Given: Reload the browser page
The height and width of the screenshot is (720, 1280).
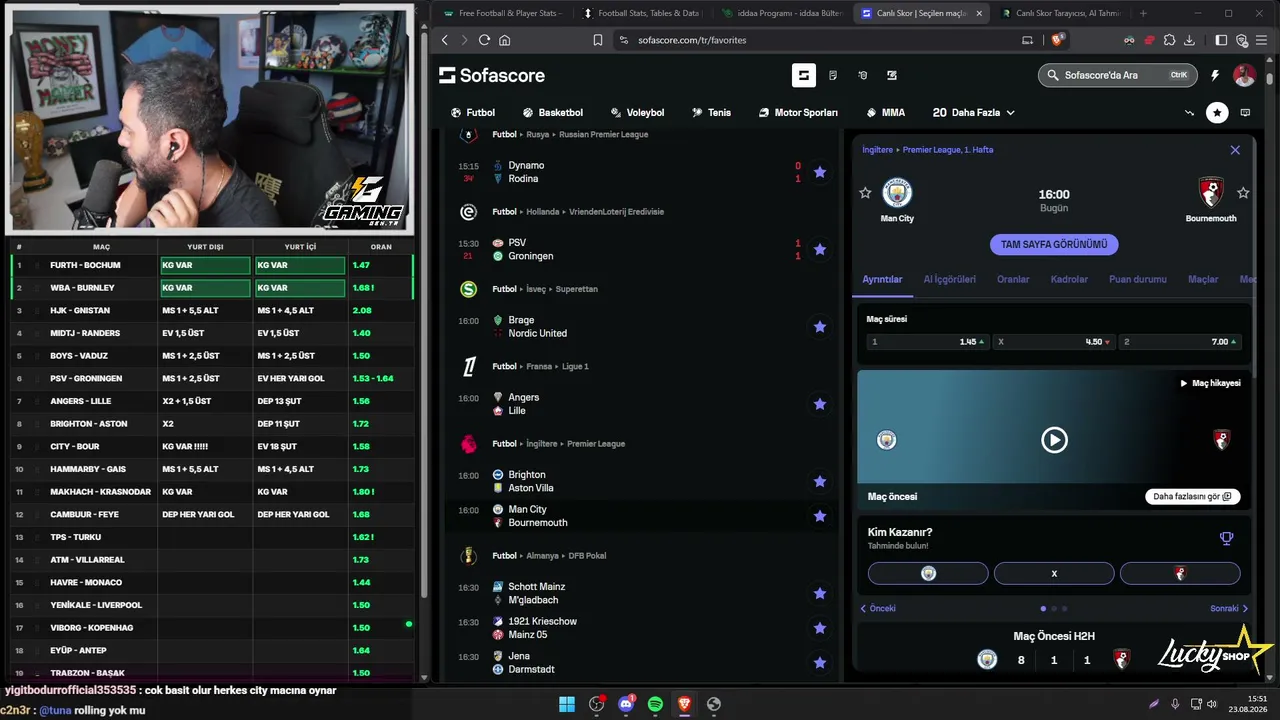Looking at the screenshot, I should [x=484, y=40].
